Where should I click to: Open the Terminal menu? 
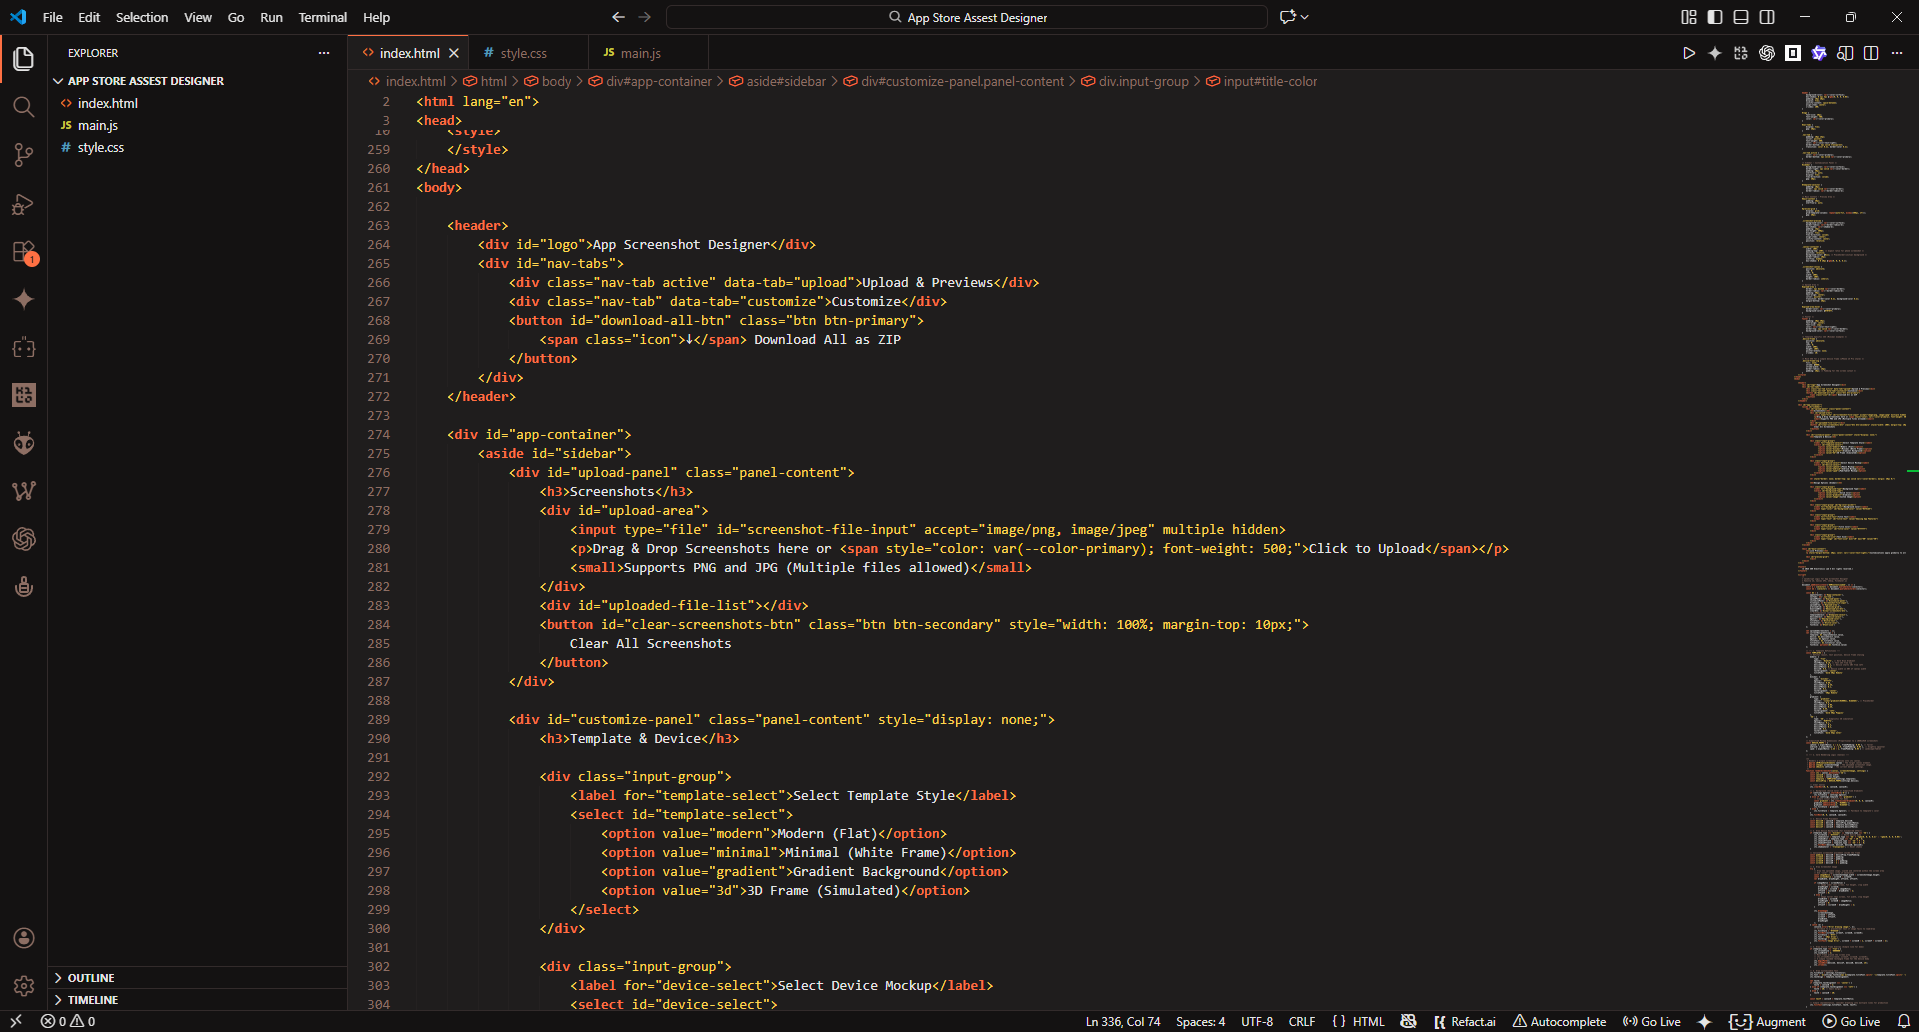(x=322, y=17)
